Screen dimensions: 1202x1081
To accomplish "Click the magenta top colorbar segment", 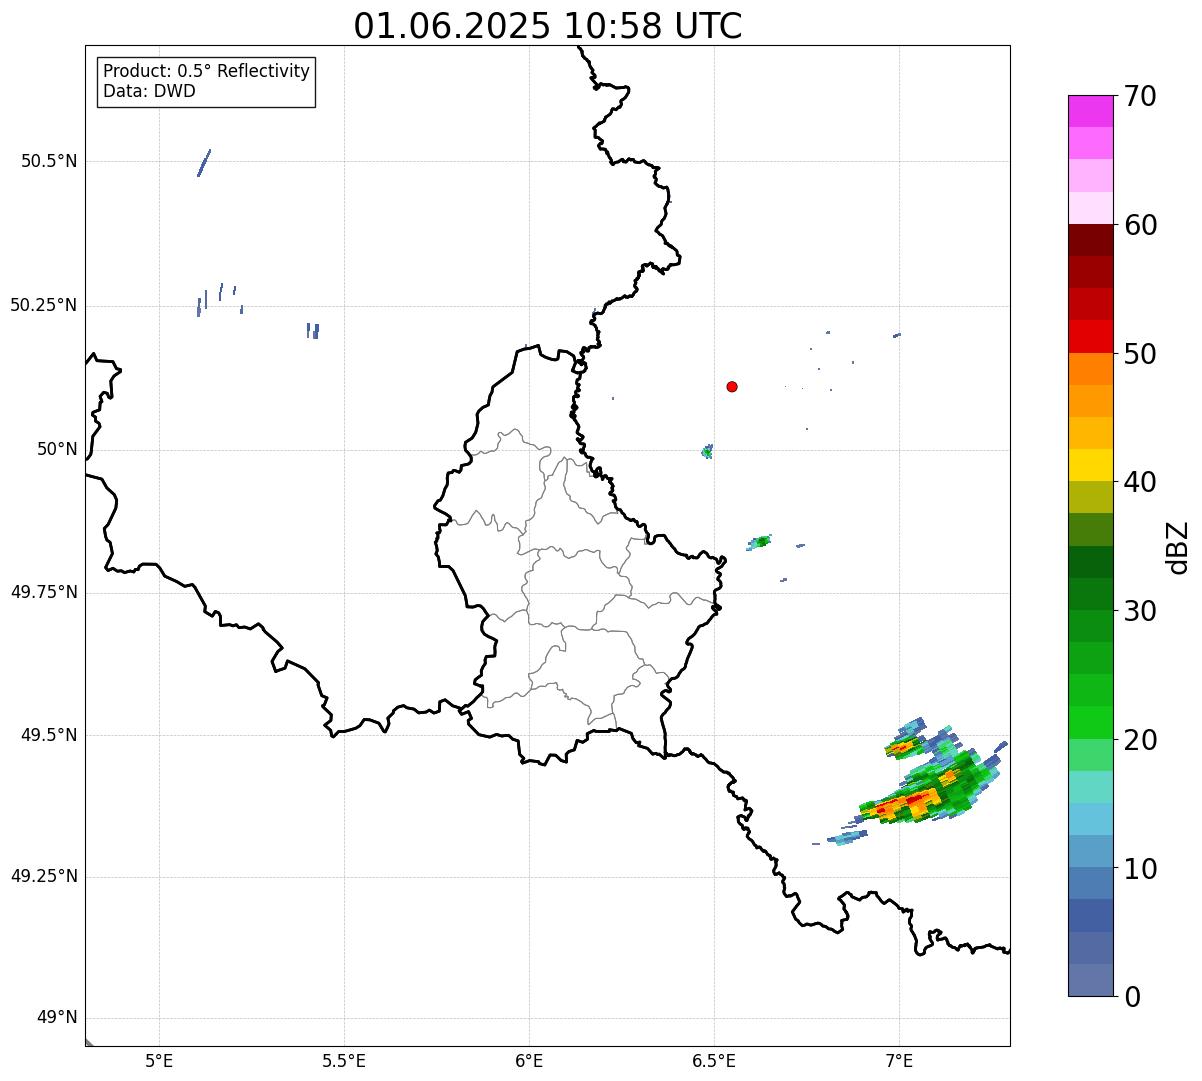I will click(1090, 111).
